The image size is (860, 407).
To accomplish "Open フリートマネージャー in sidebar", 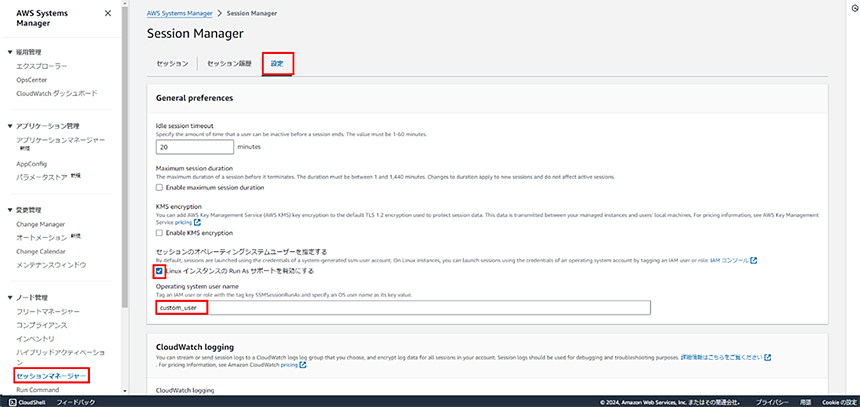I will [x=48, y=312].
